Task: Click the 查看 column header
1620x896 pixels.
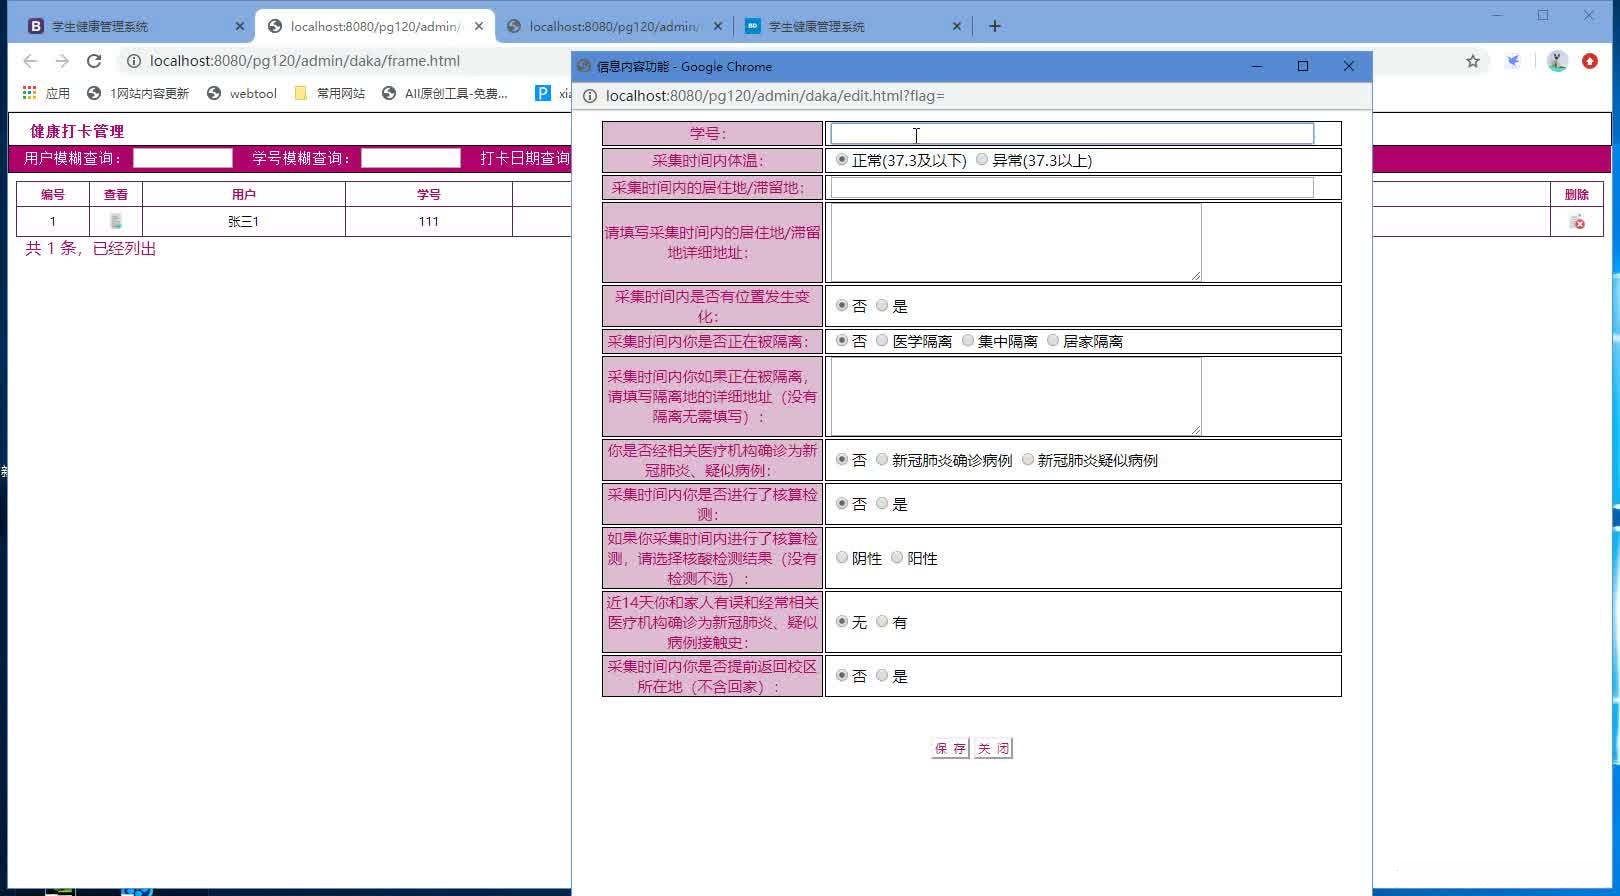Action: (116, 194)
